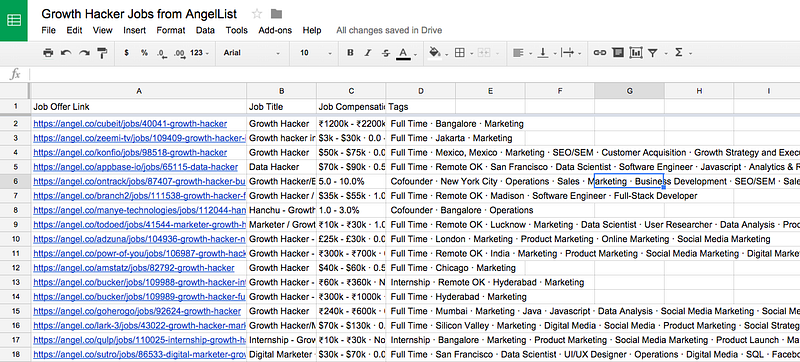This screenshot has width=800, height=362.
Task: Select column A header
Action: [x=139, y=91]
